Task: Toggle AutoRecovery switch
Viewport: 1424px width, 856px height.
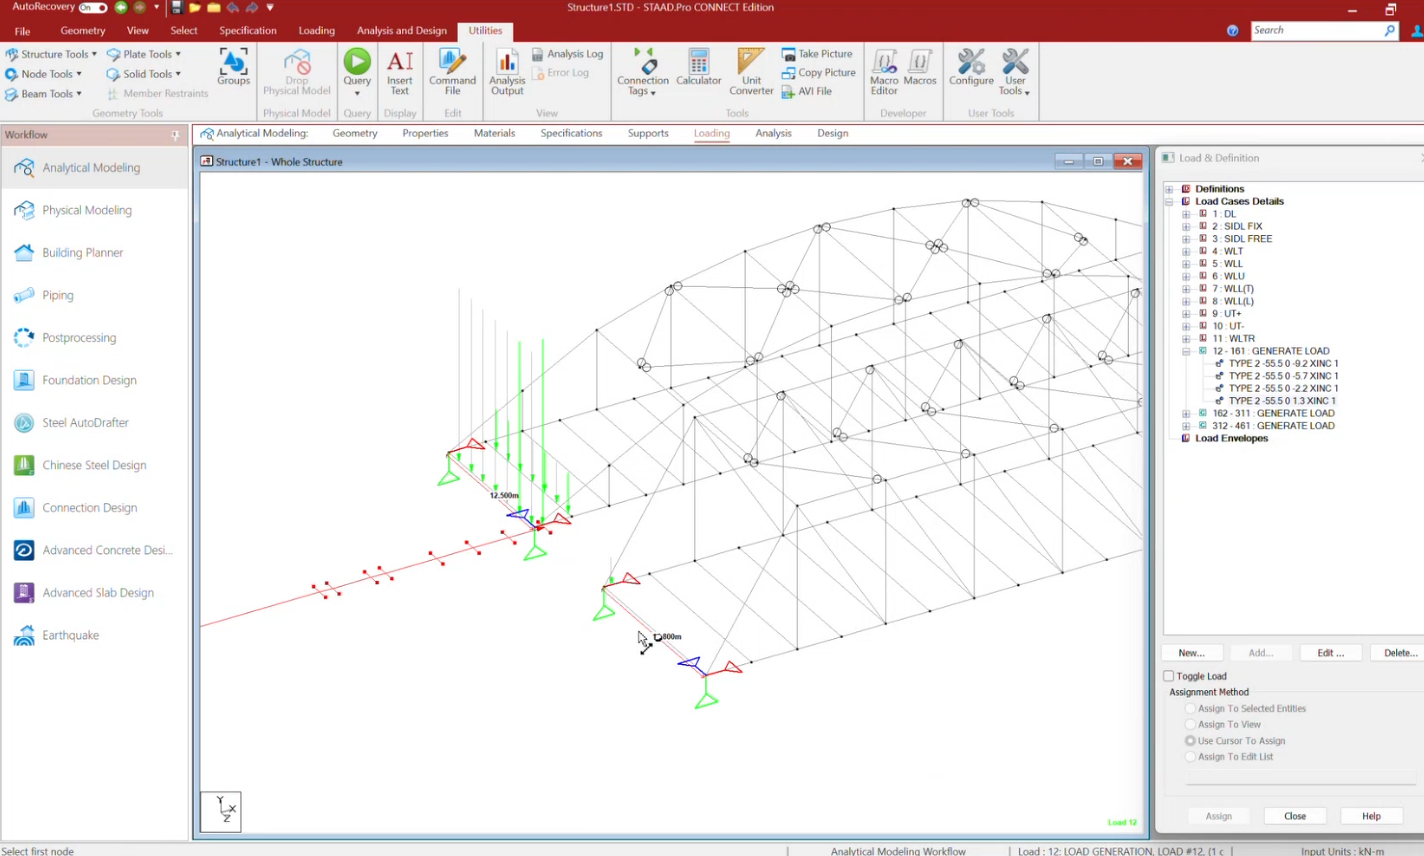Action: click(x=93, y=7)
